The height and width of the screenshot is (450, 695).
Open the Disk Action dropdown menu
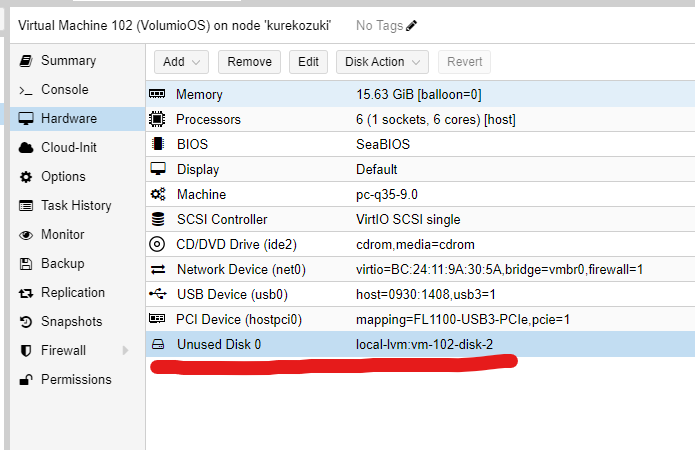pyautogui.click(x=382, y=62)
